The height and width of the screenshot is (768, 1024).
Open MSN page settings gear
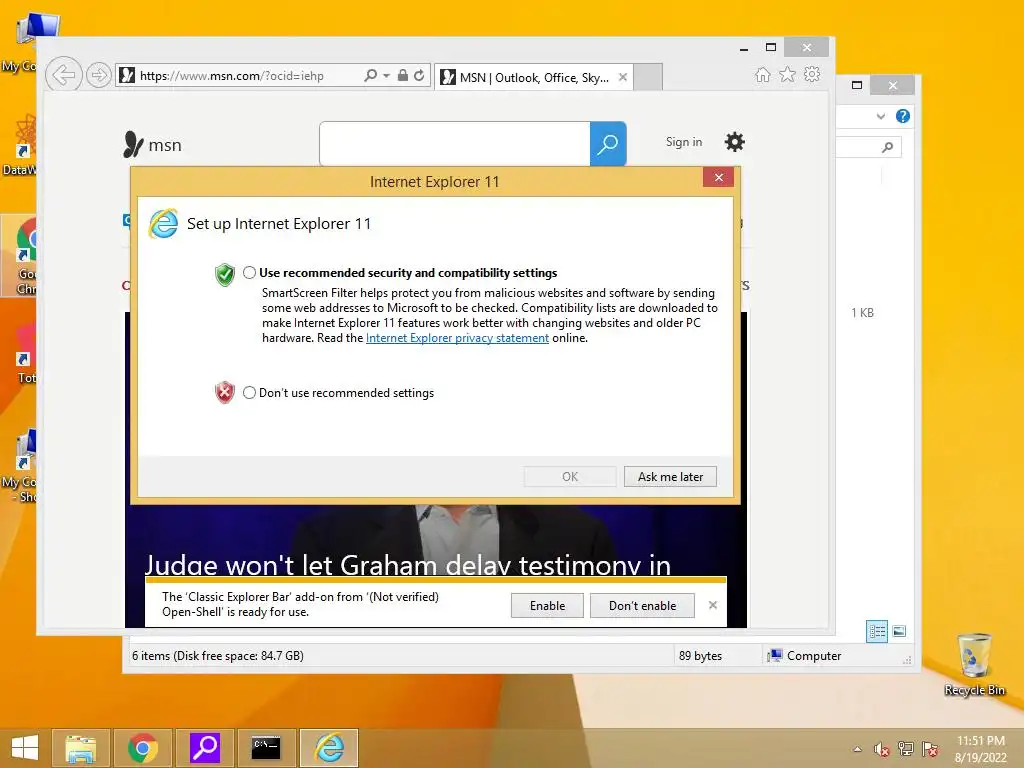pos(735,142)
